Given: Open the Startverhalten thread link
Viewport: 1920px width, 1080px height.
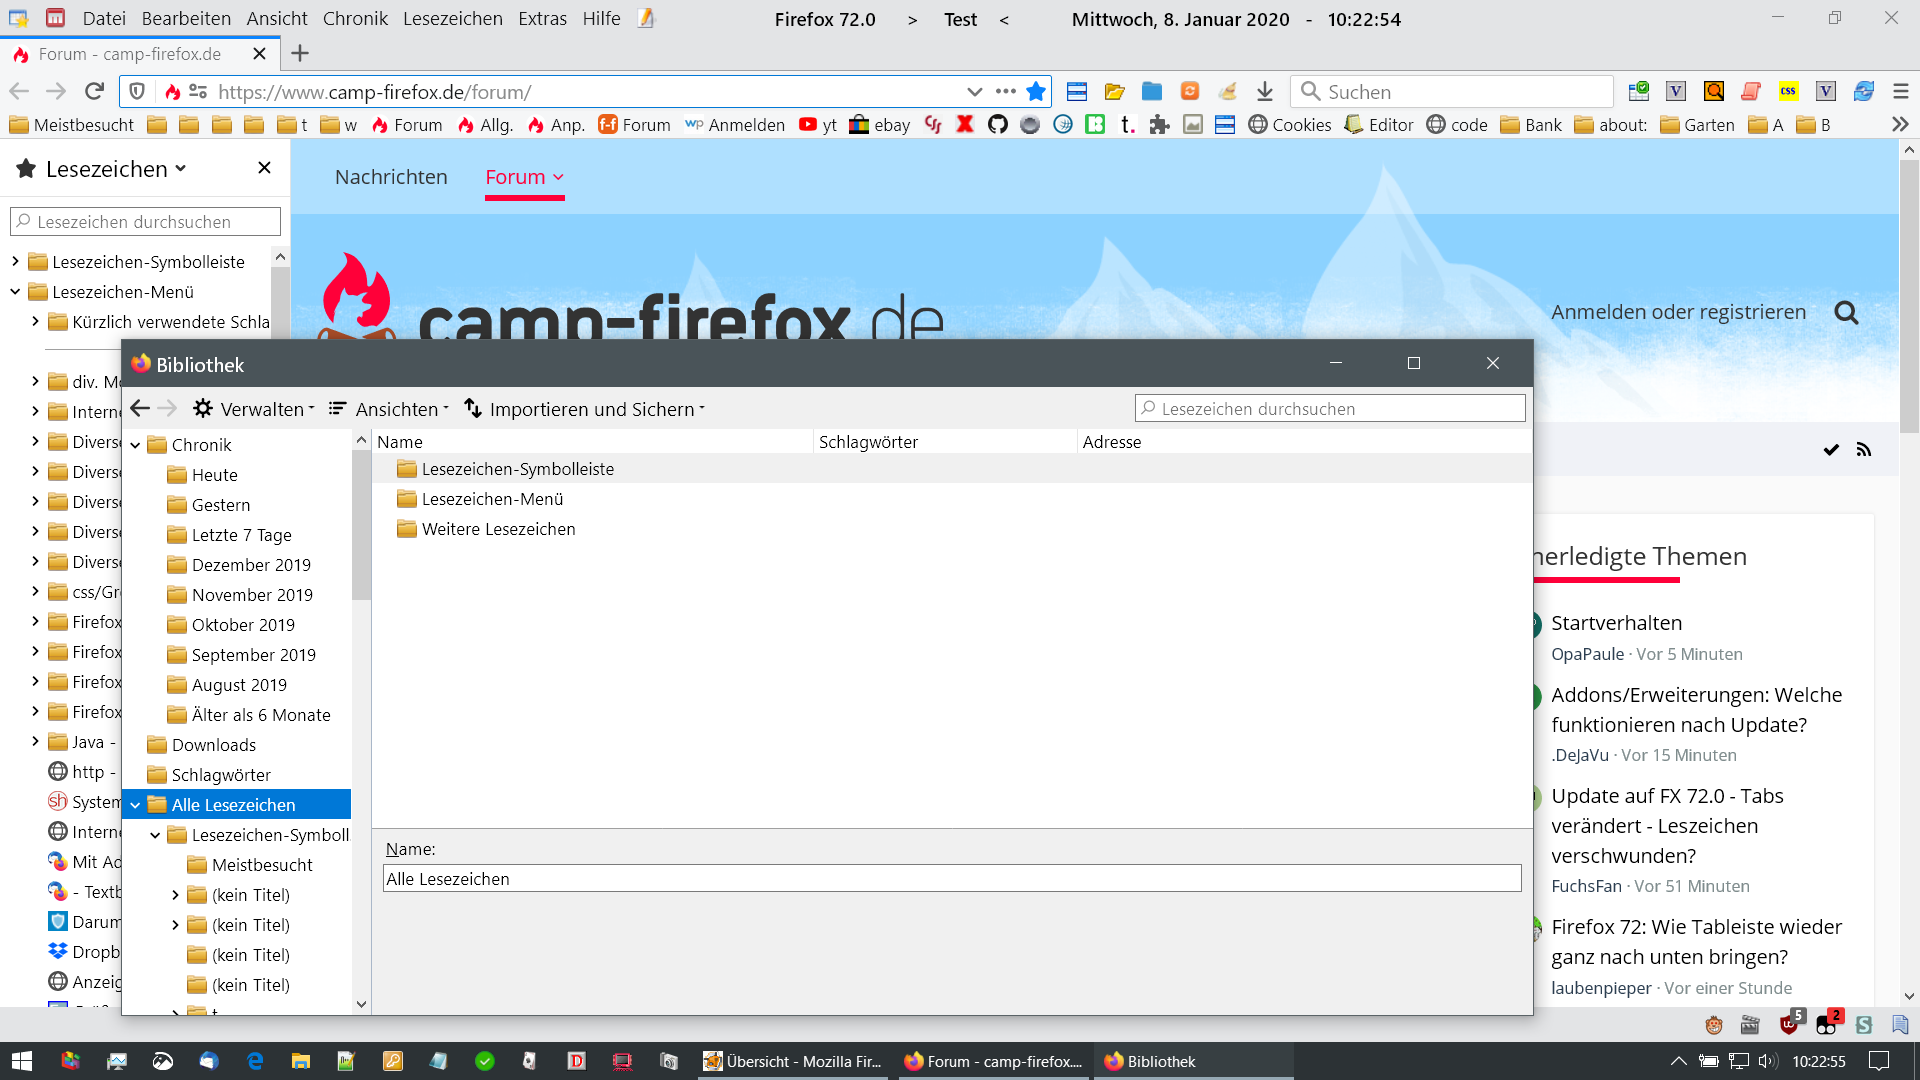Looking at the screenshot, I should point(1616,623).
